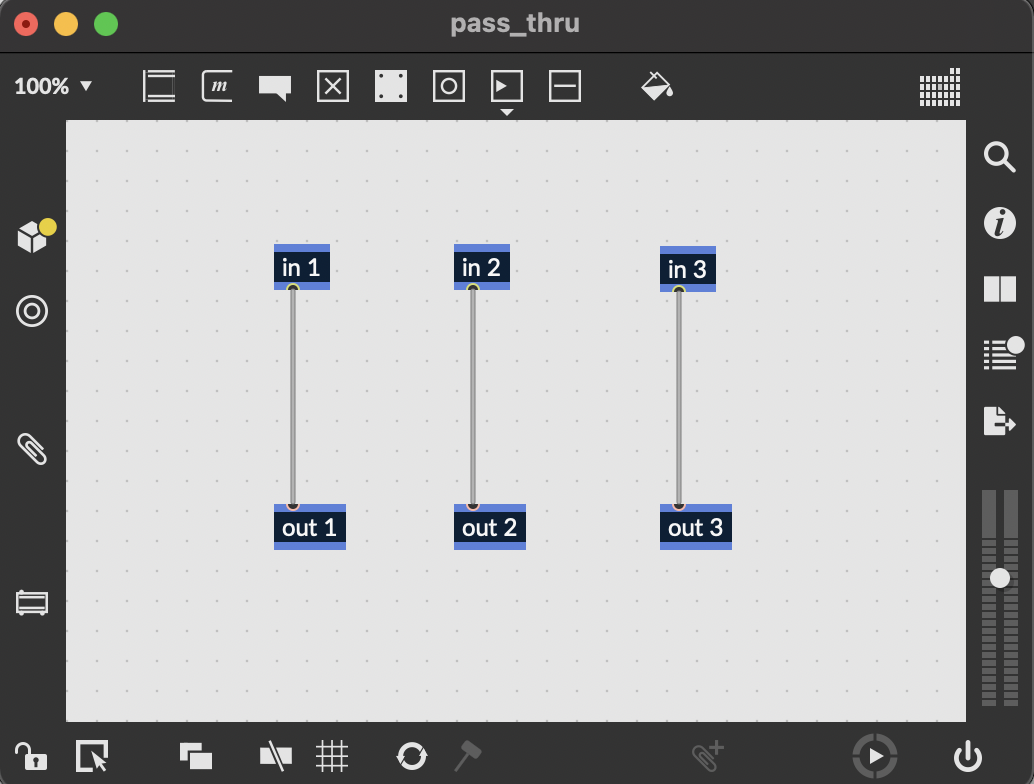The height and width of the screenshot is (784, 1034).
Task: Add a comment box to patcher
Action: pos(274,87)
